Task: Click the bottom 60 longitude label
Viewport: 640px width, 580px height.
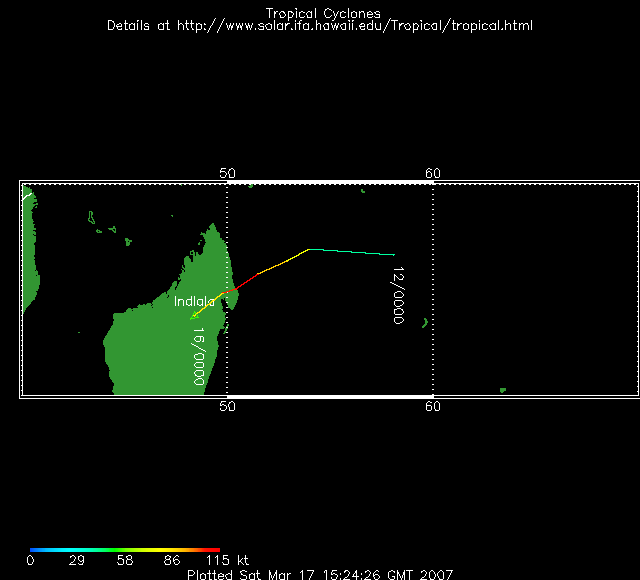Action: (432, 406)
